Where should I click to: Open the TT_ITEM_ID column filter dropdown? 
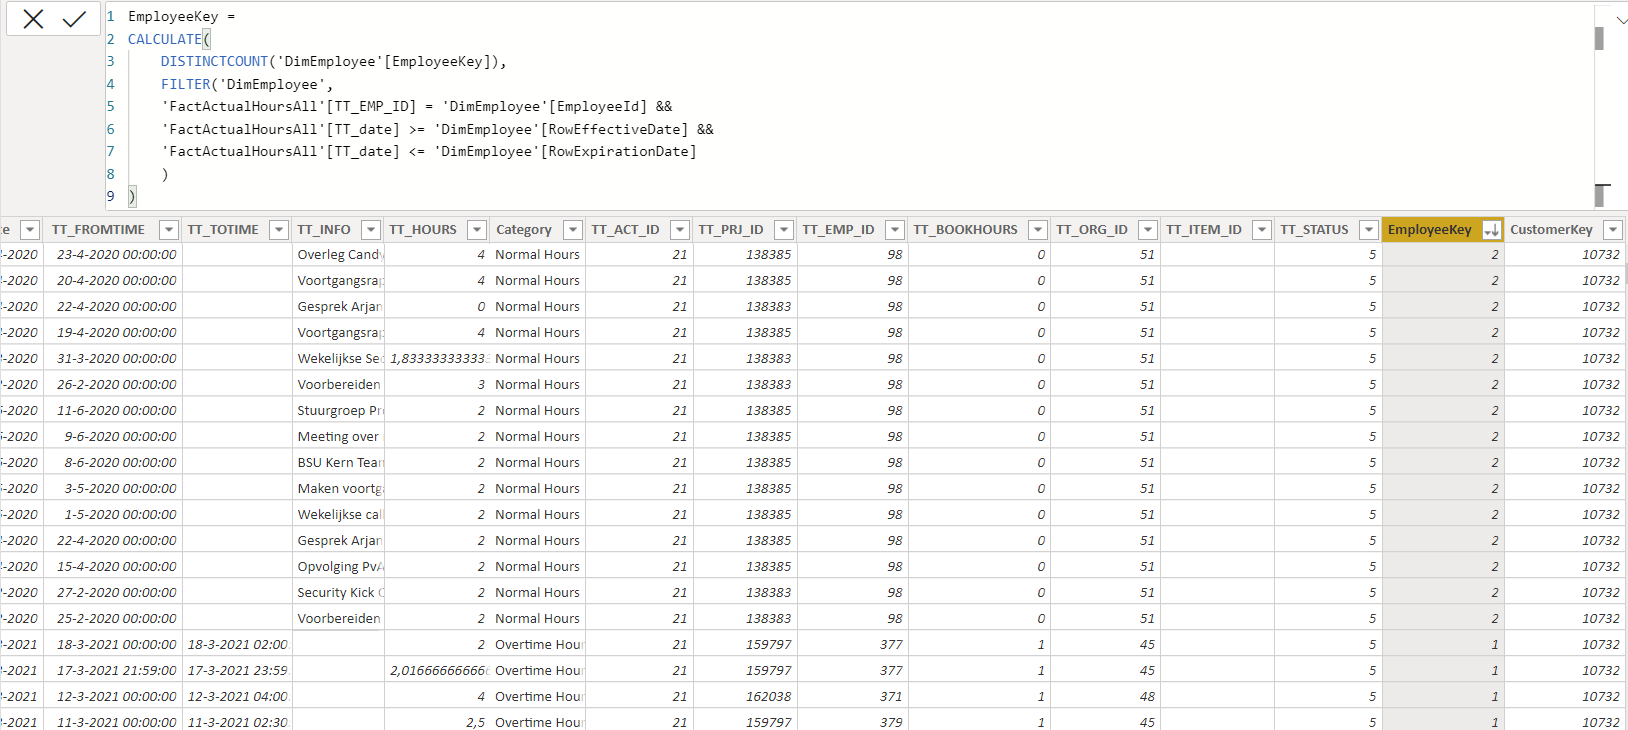pyautogui.click(x=1262, y=230)
